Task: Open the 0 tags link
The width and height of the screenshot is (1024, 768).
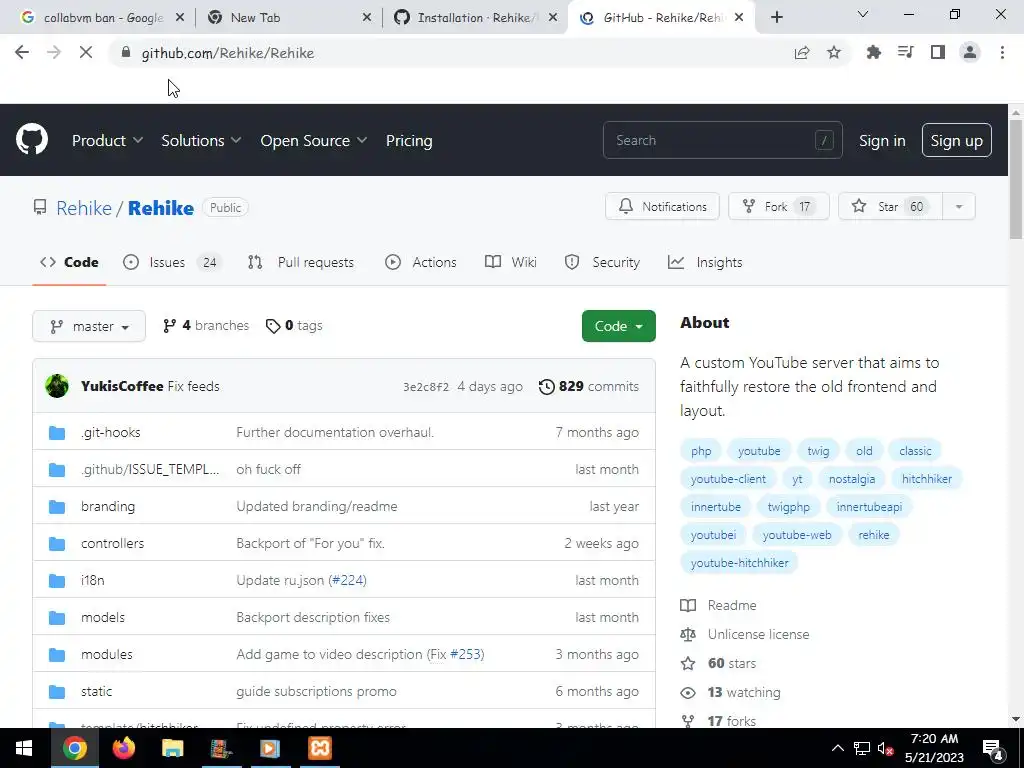Action: pyautogui.click(x=294, y=325)
